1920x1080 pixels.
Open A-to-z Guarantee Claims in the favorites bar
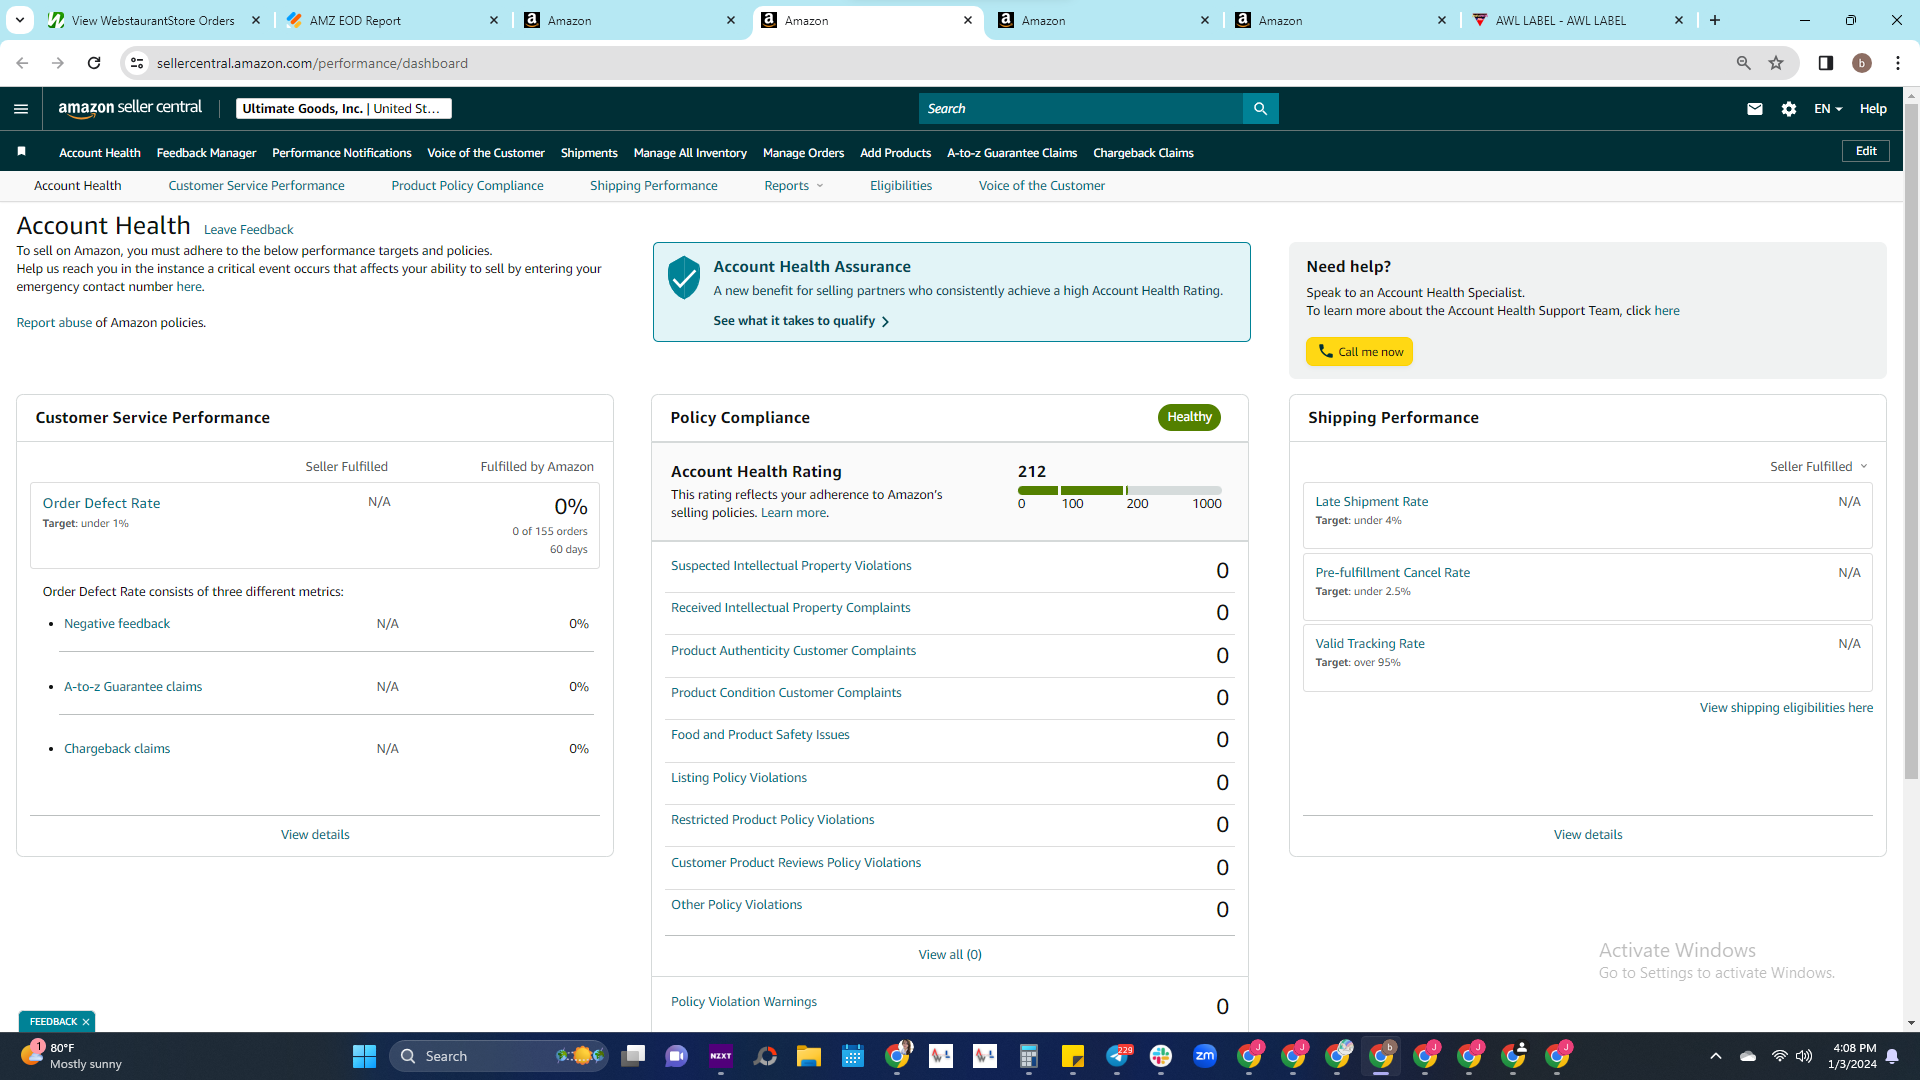tap(1012, 153)
